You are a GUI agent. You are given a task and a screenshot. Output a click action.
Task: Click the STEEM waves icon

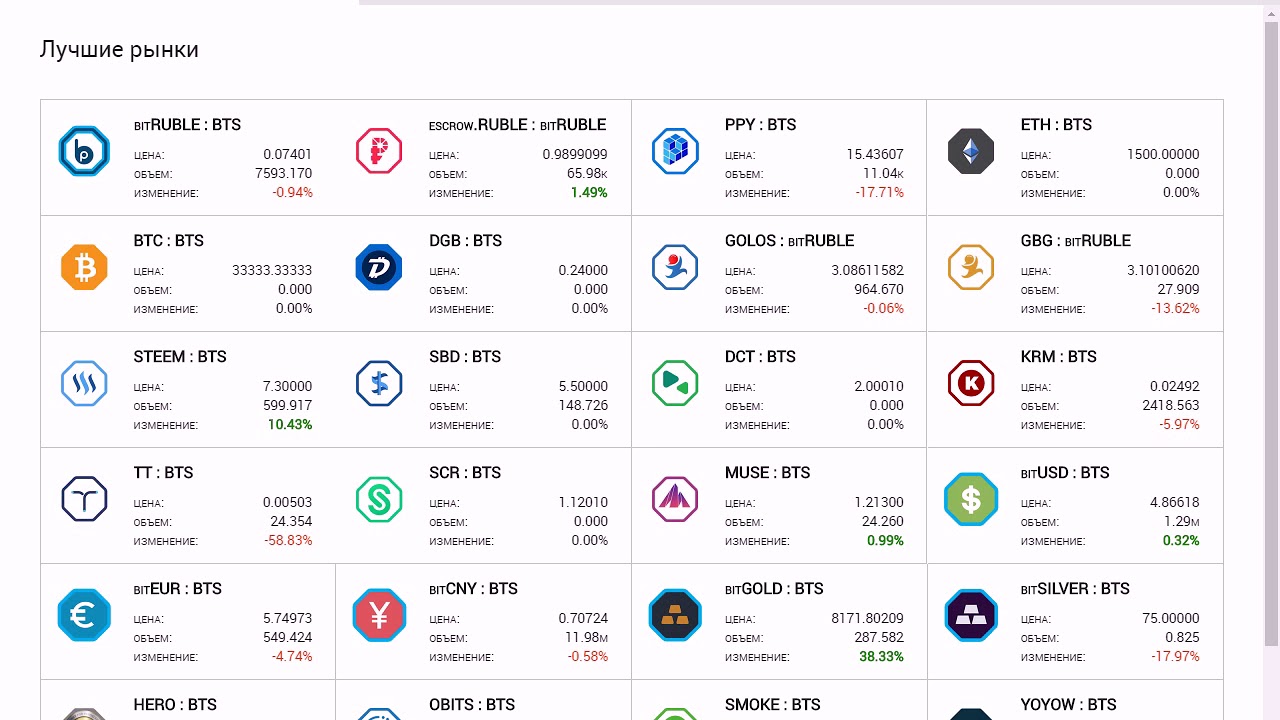coord(84,383)
